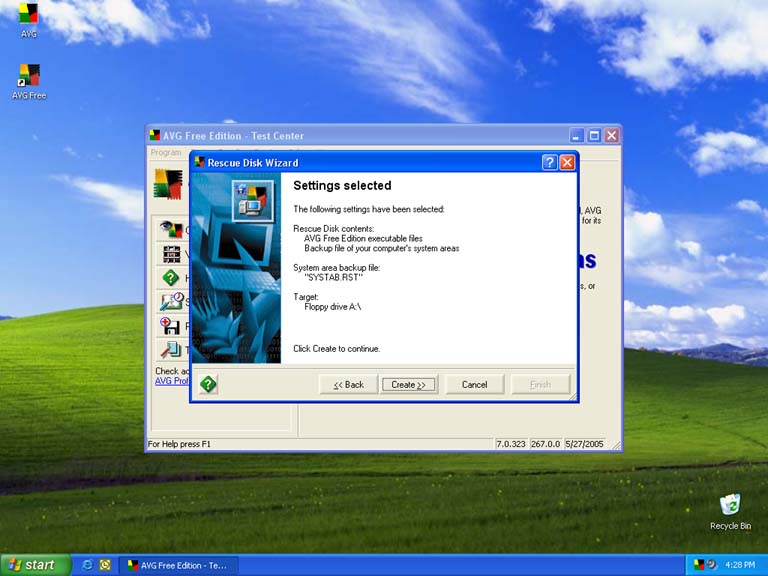Viewport: 768px width, 576px height.
Task: Open the Windows Start menu
Action: (35, 565)
